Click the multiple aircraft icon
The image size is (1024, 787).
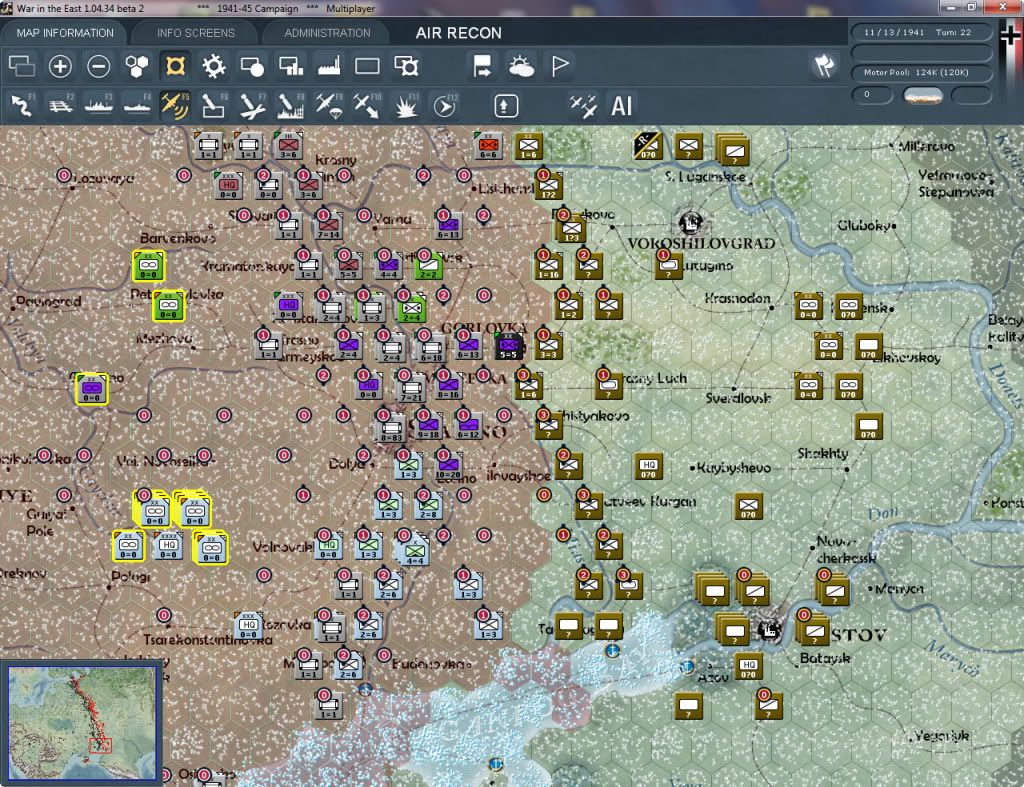pos(583,106)
